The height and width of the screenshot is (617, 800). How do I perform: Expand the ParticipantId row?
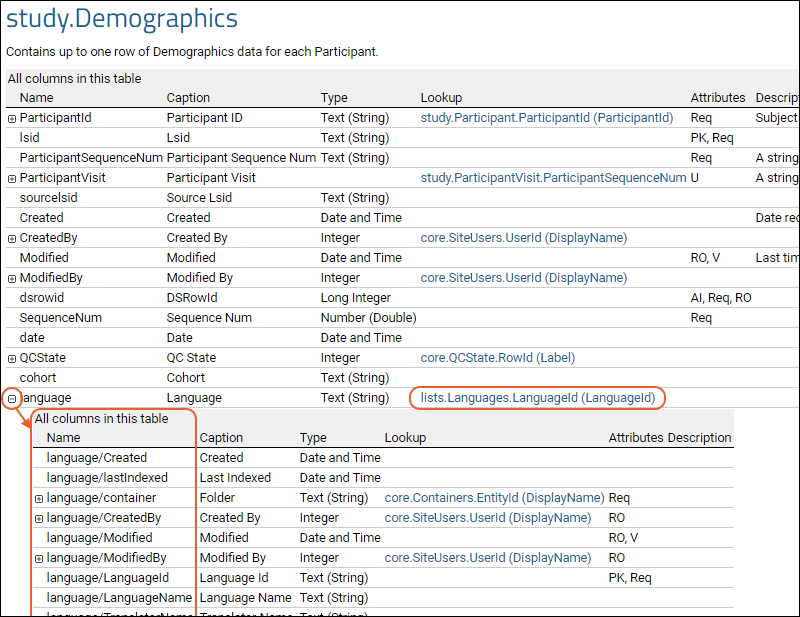coord(12,118)
